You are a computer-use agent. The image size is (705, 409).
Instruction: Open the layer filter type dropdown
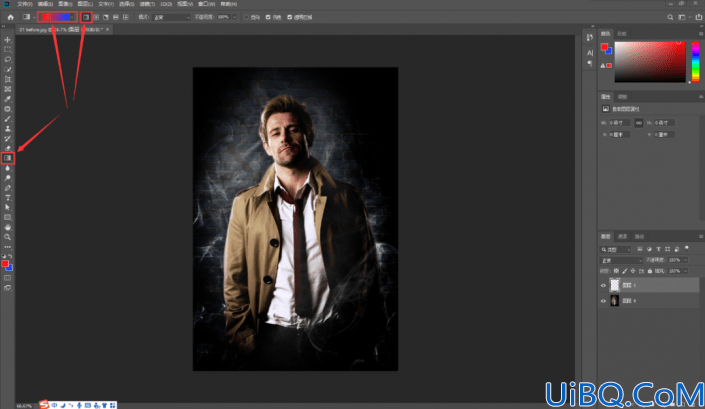[616, 249]
